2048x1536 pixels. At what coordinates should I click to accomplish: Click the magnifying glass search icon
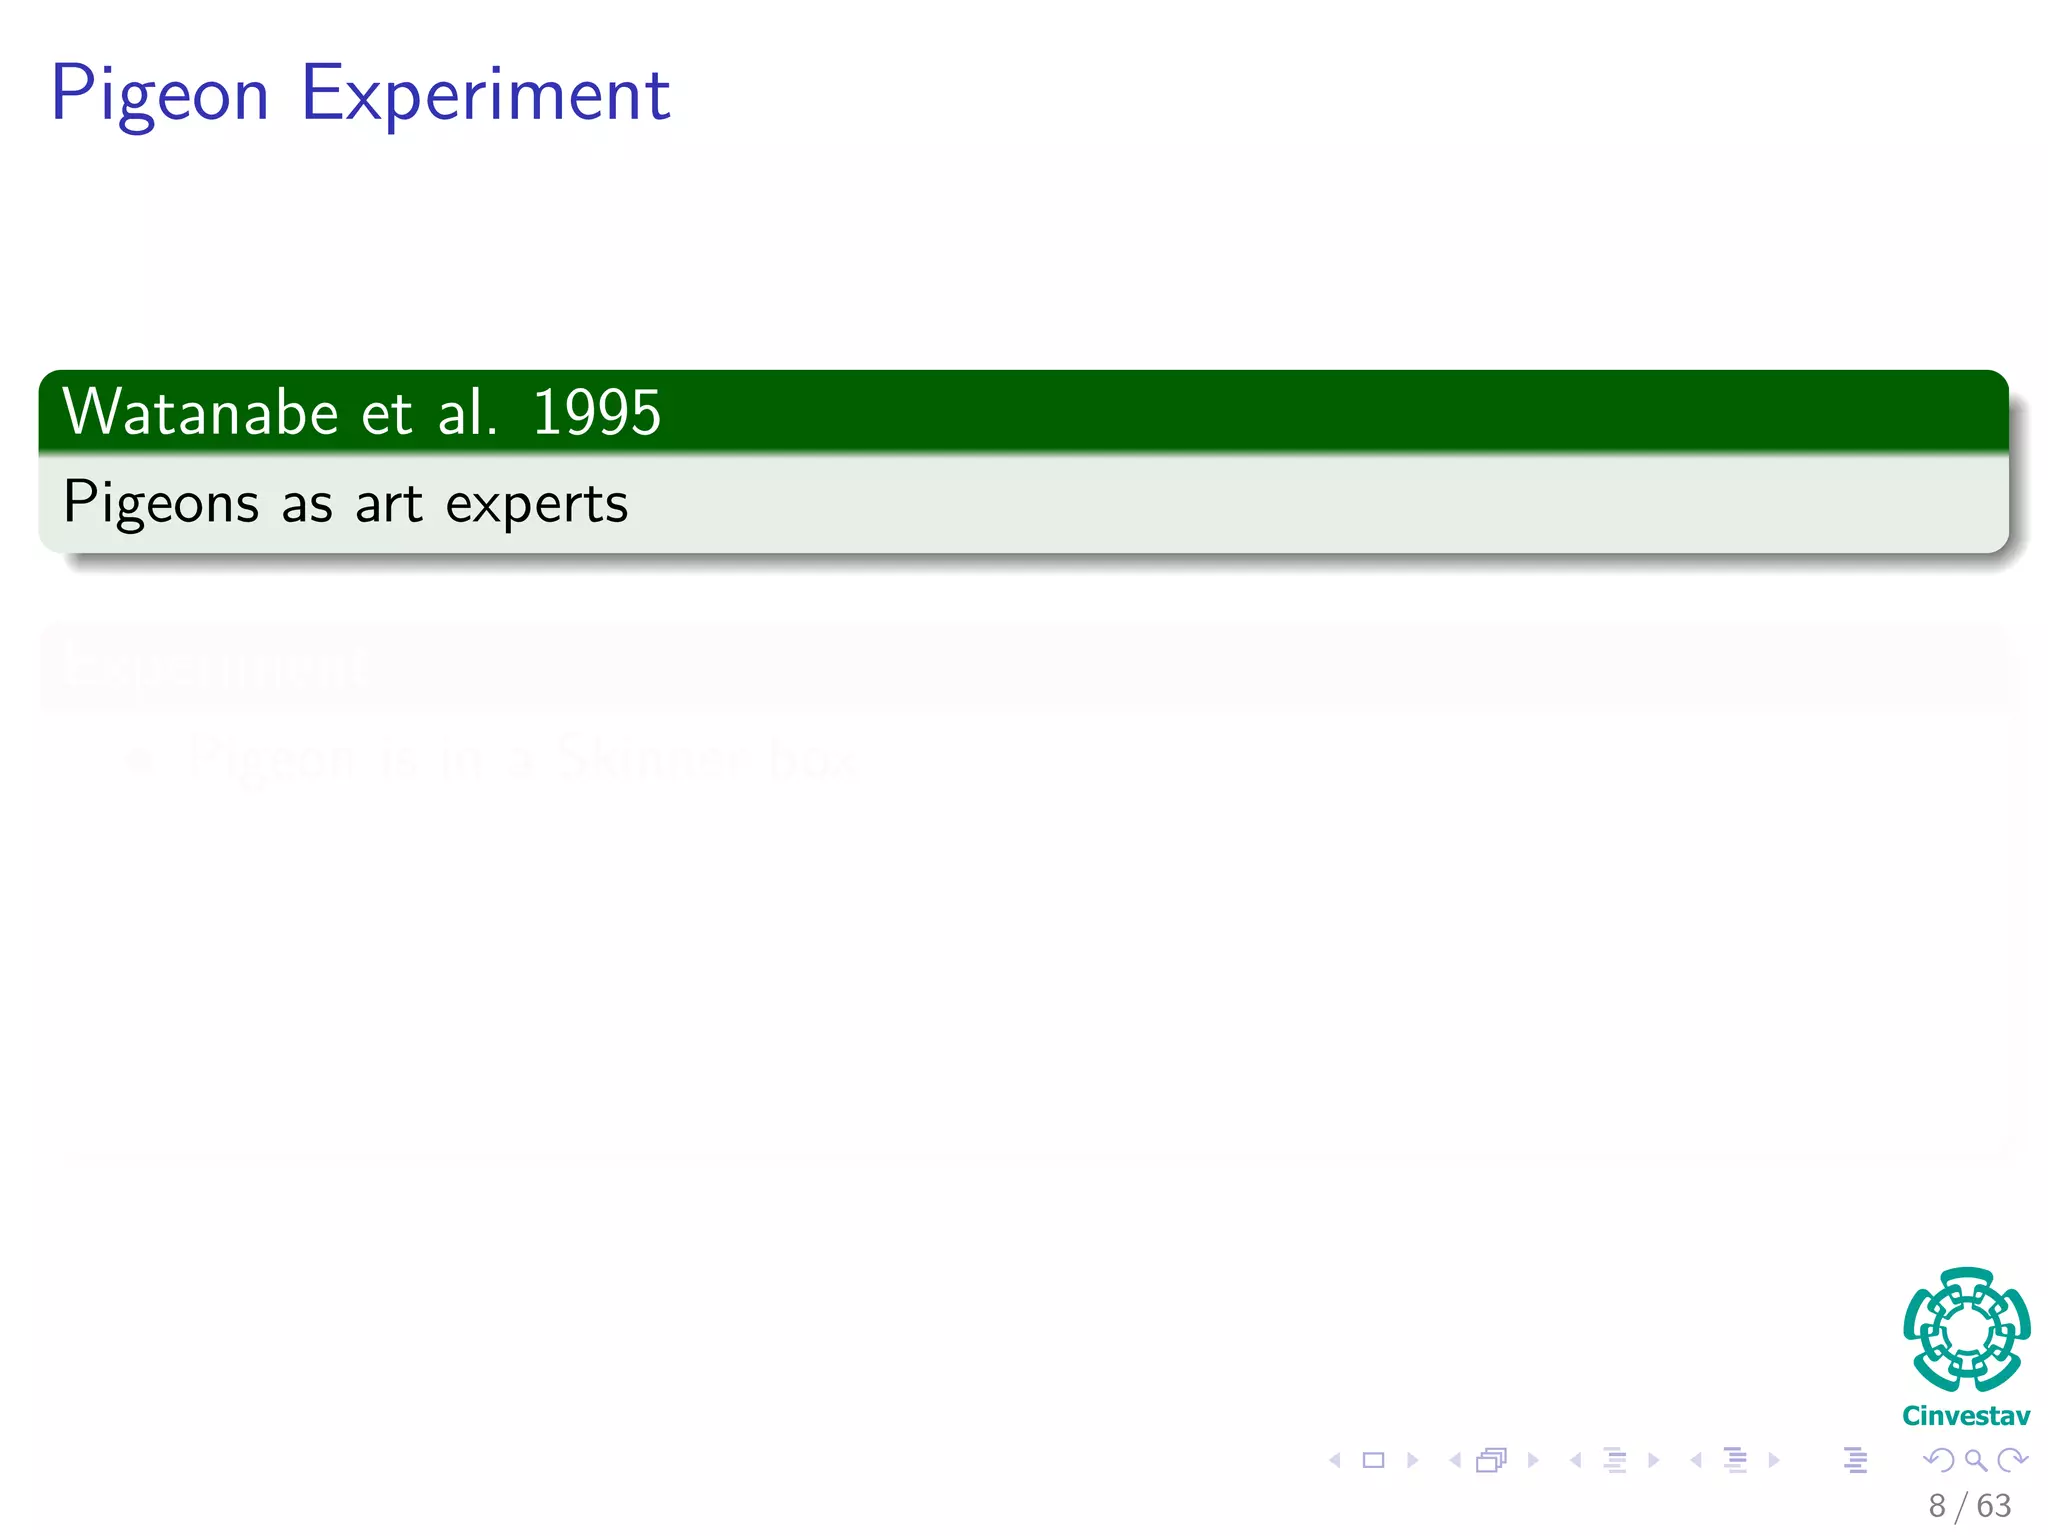point(1975,1461)
